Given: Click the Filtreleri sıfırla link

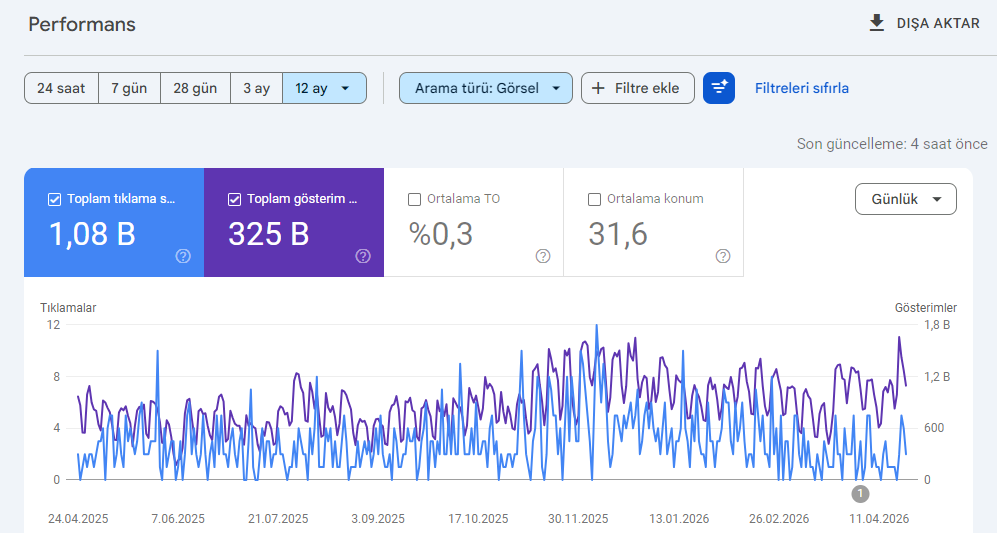Looking at the screenshot, I should 802,88.
